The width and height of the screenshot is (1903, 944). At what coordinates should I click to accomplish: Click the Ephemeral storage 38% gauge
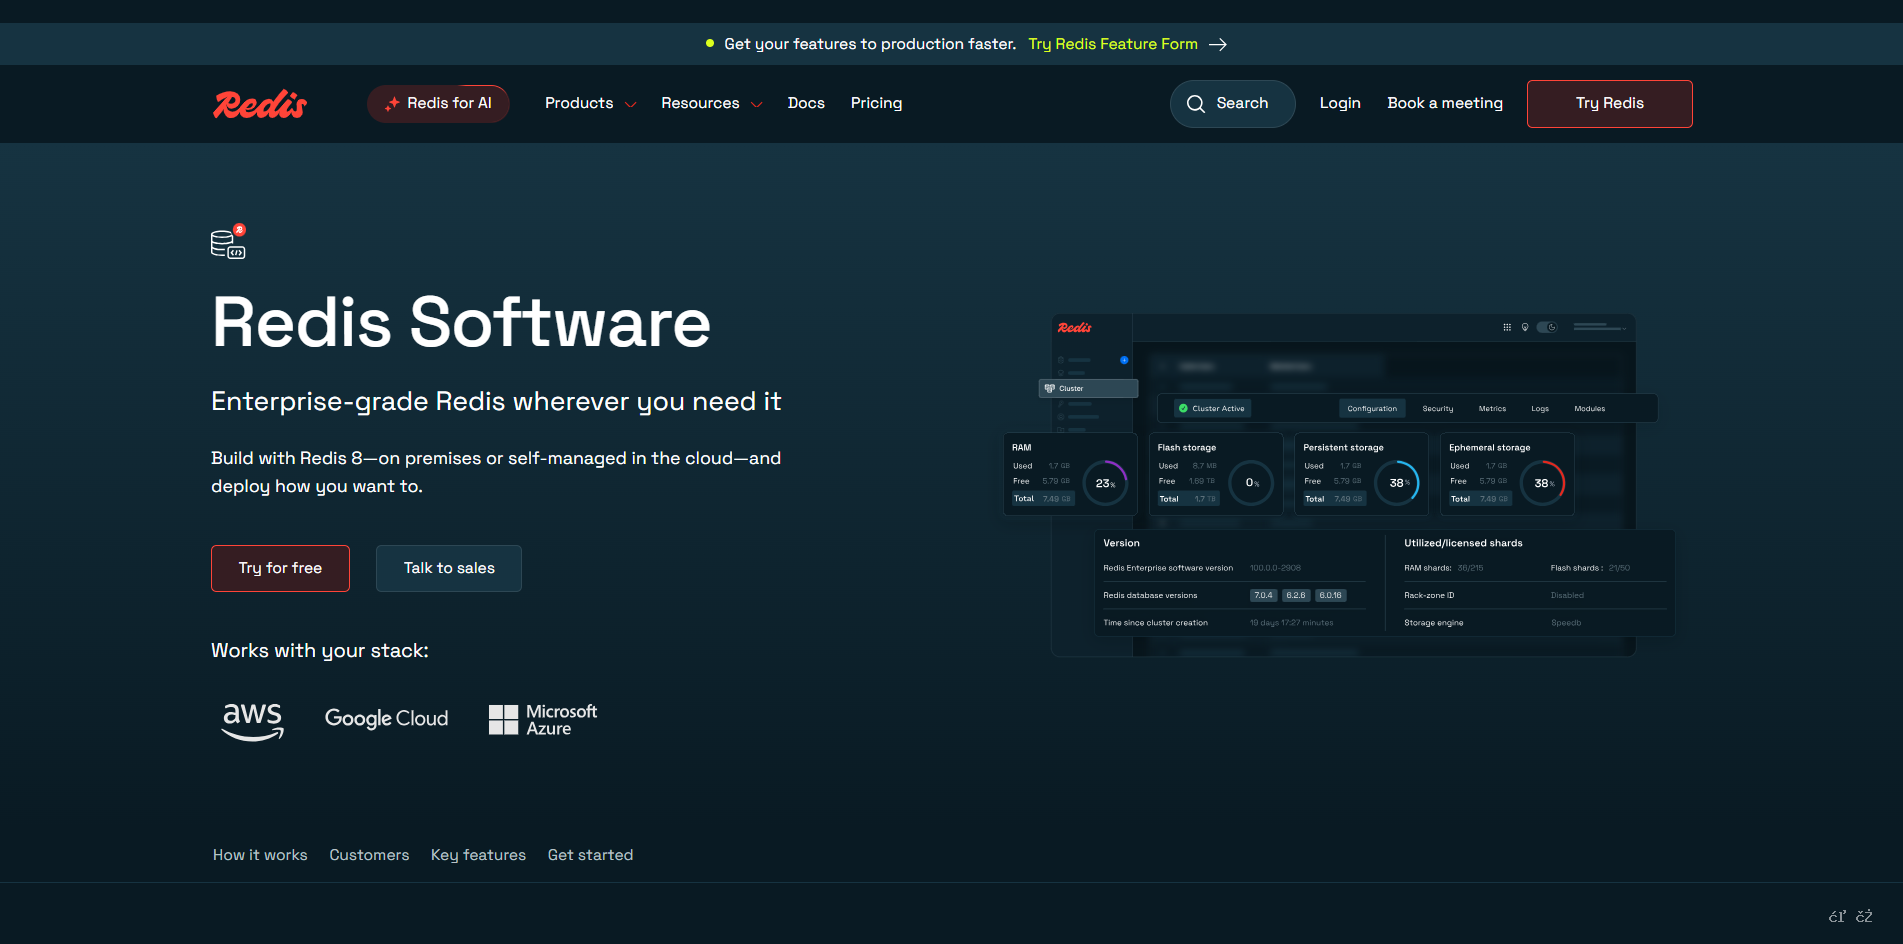tap(1543, 483)
